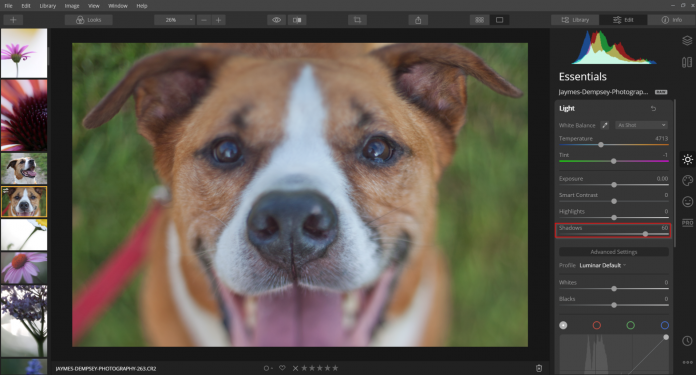Open the Image menu
This screenshot has width=696, height=375.
[72, 6]
